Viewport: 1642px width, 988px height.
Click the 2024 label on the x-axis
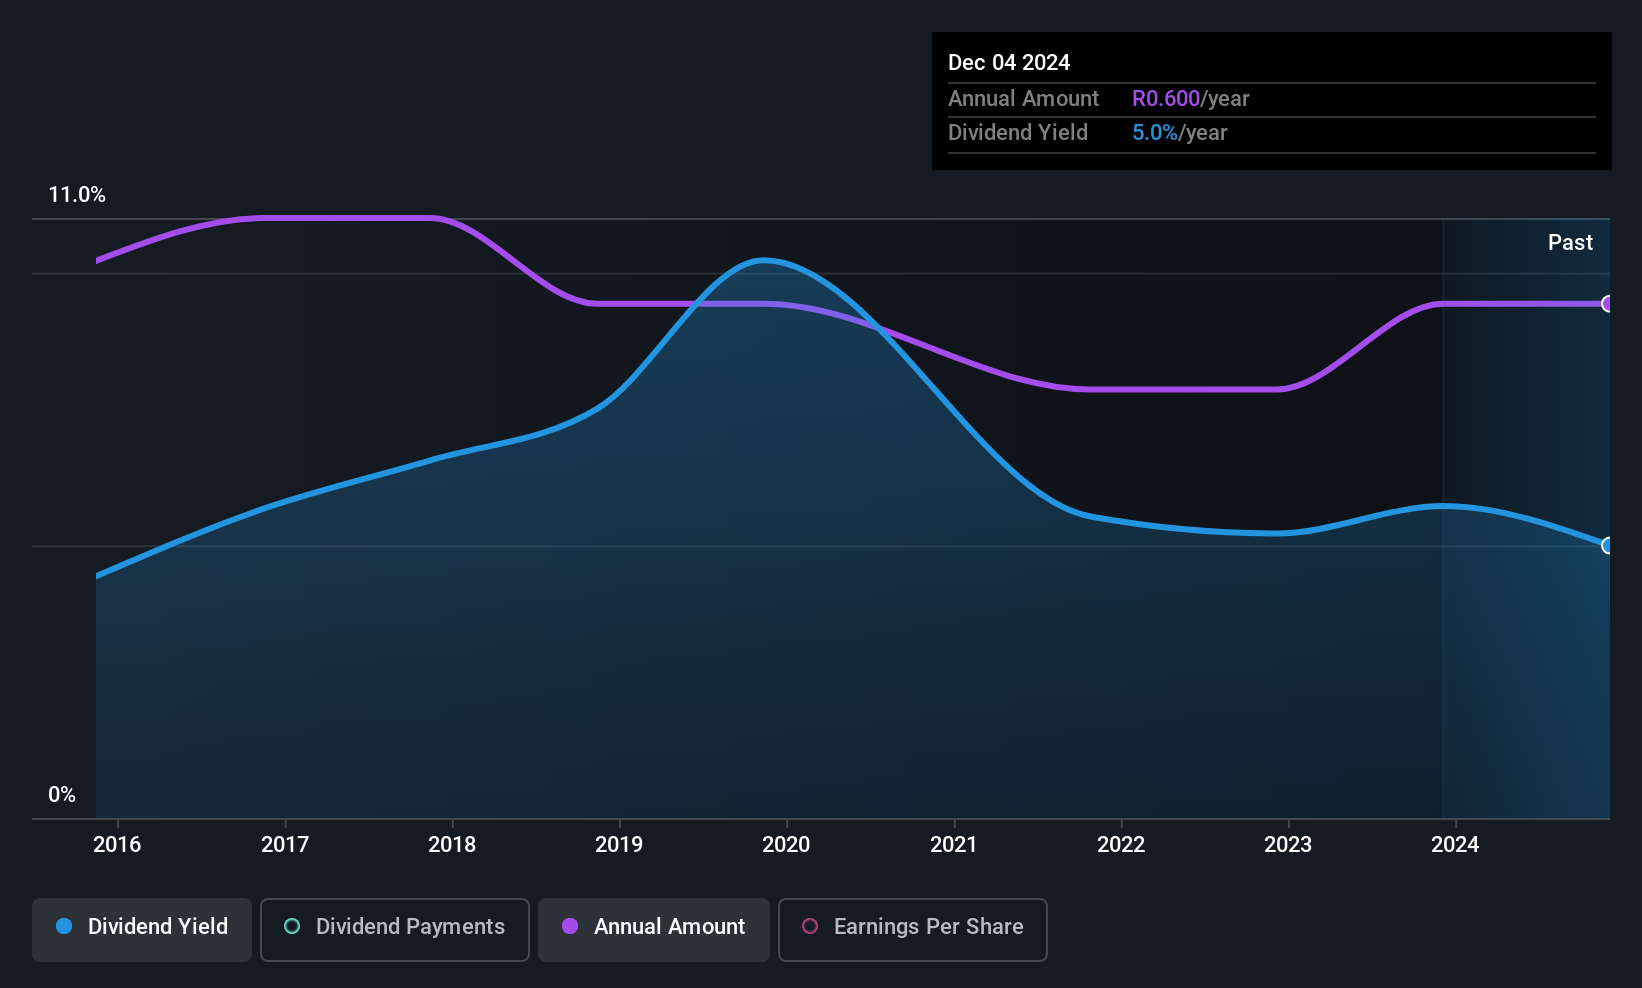click(x=1455, y=844)
